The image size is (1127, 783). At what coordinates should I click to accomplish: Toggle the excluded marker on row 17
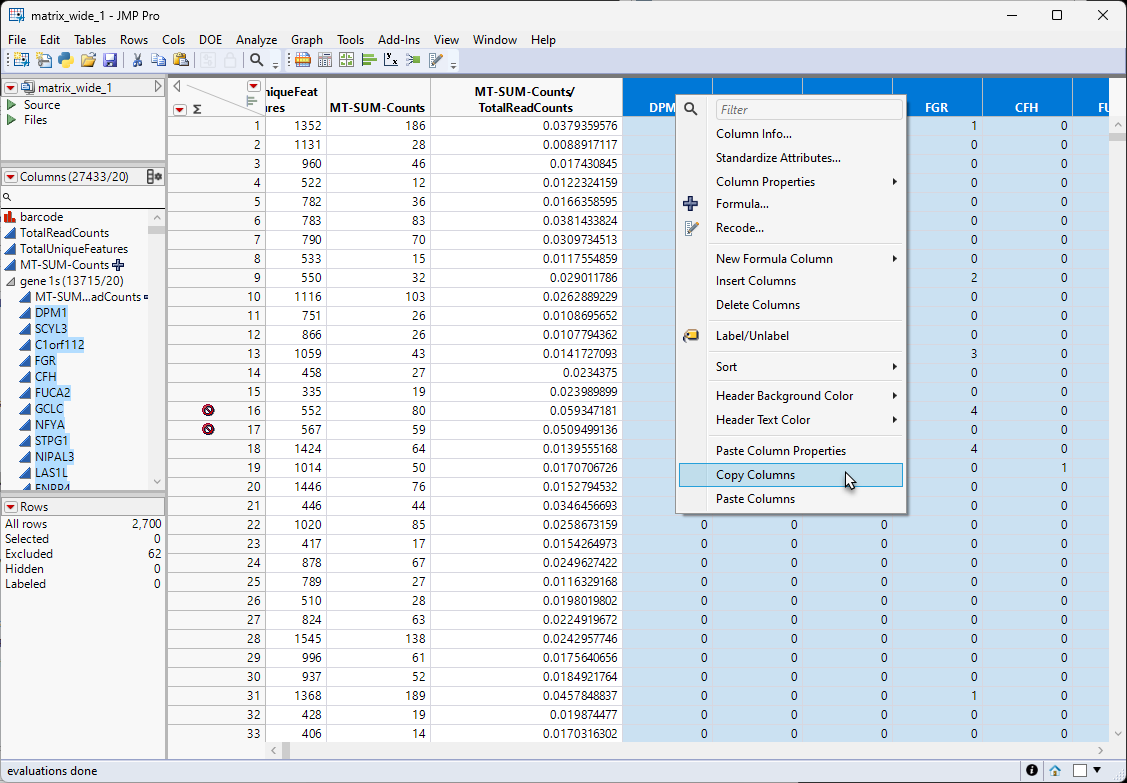[208, 429]
